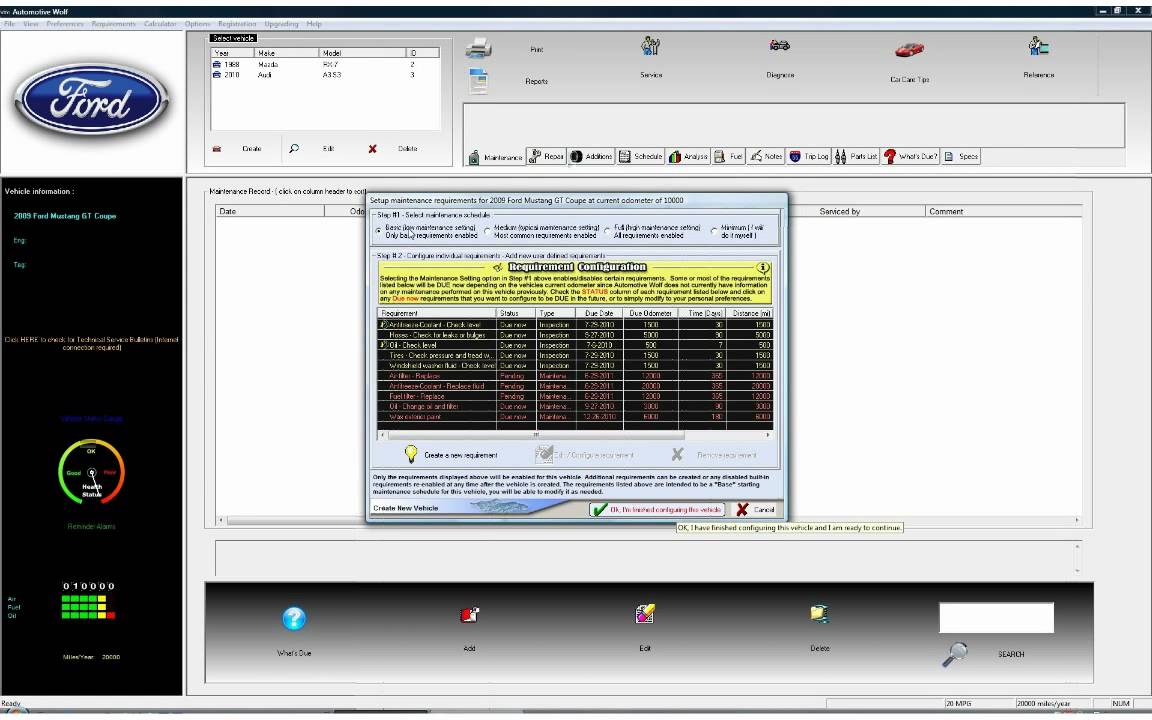The width and height of the screenshot is (1152, 720).
Task: Sort by the Due Odometer column header
Action: click(650, 313)
